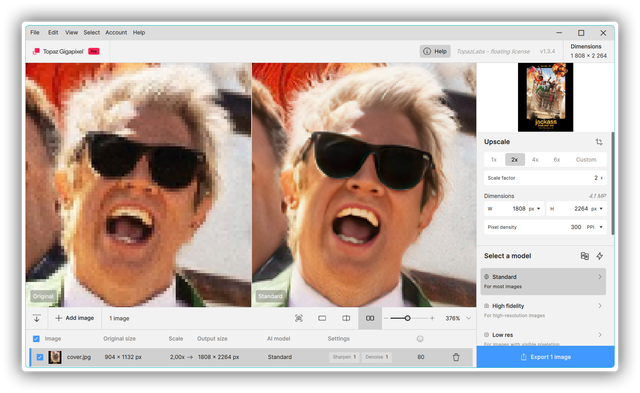Open the Select menu
The height and width of the screenshot is (393, 640).
(x=91, y=32)
